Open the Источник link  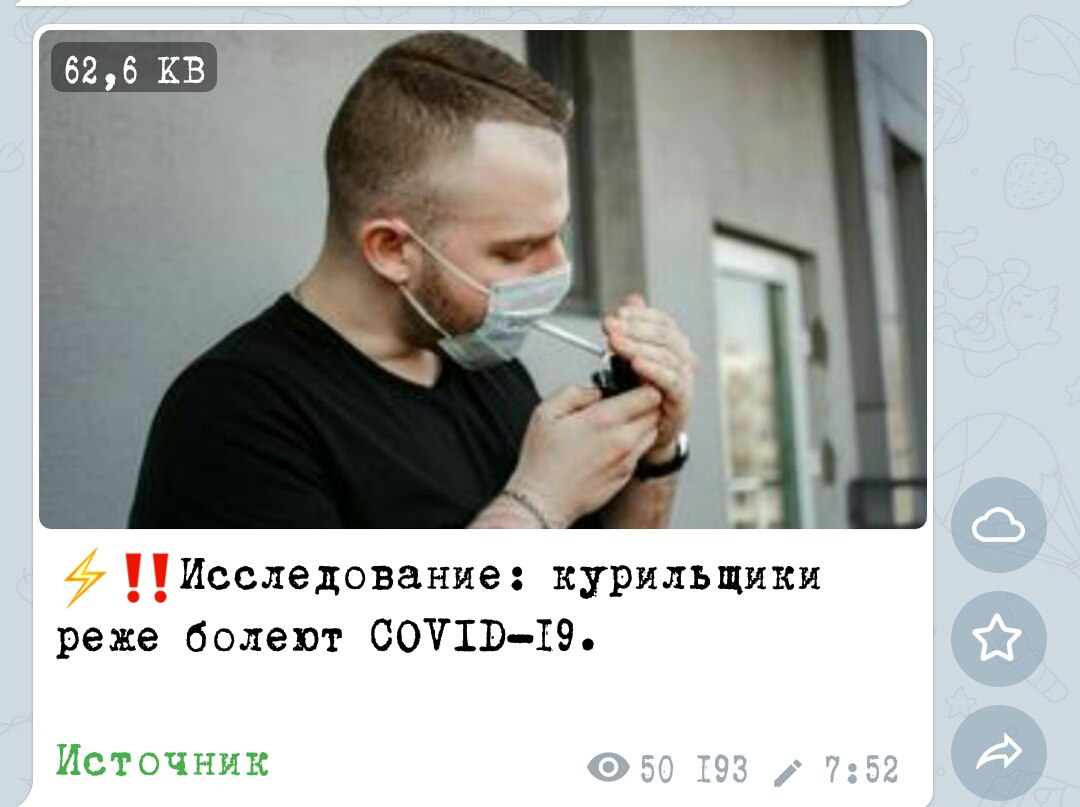[163, 761]
